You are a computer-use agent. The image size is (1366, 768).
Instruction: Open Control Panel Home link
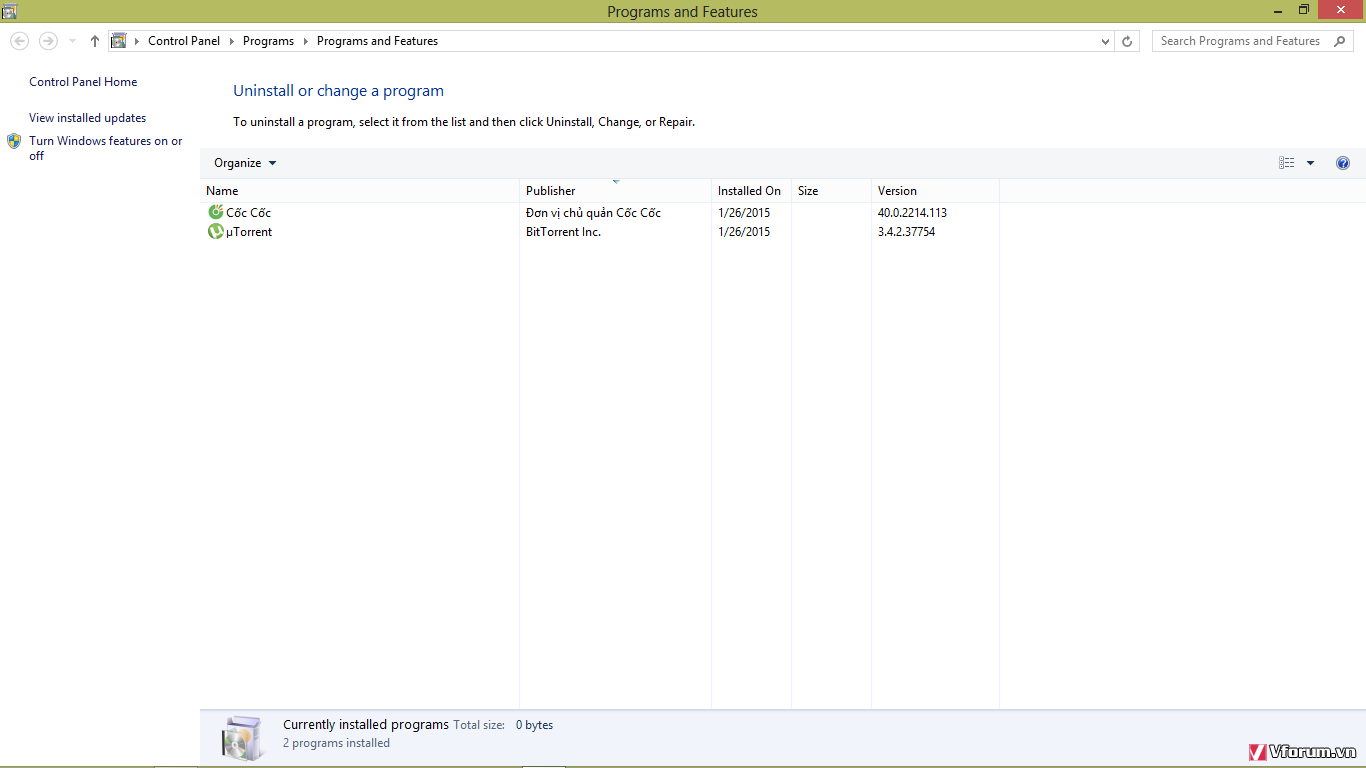tap(83, 82)
